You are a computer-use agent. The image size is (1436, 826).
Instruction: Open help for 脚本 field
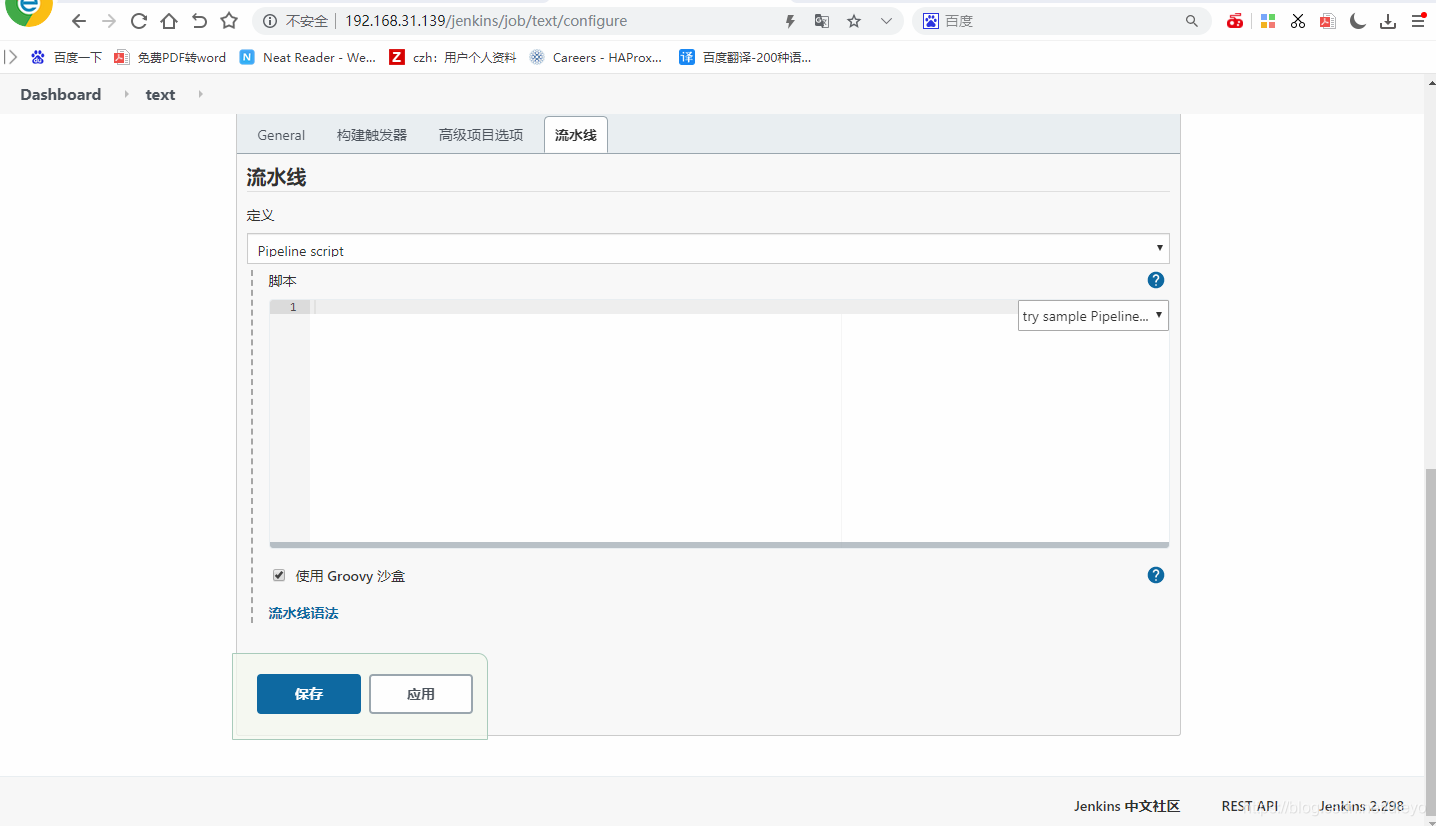pyautogui.click(x=1156, y=280)
